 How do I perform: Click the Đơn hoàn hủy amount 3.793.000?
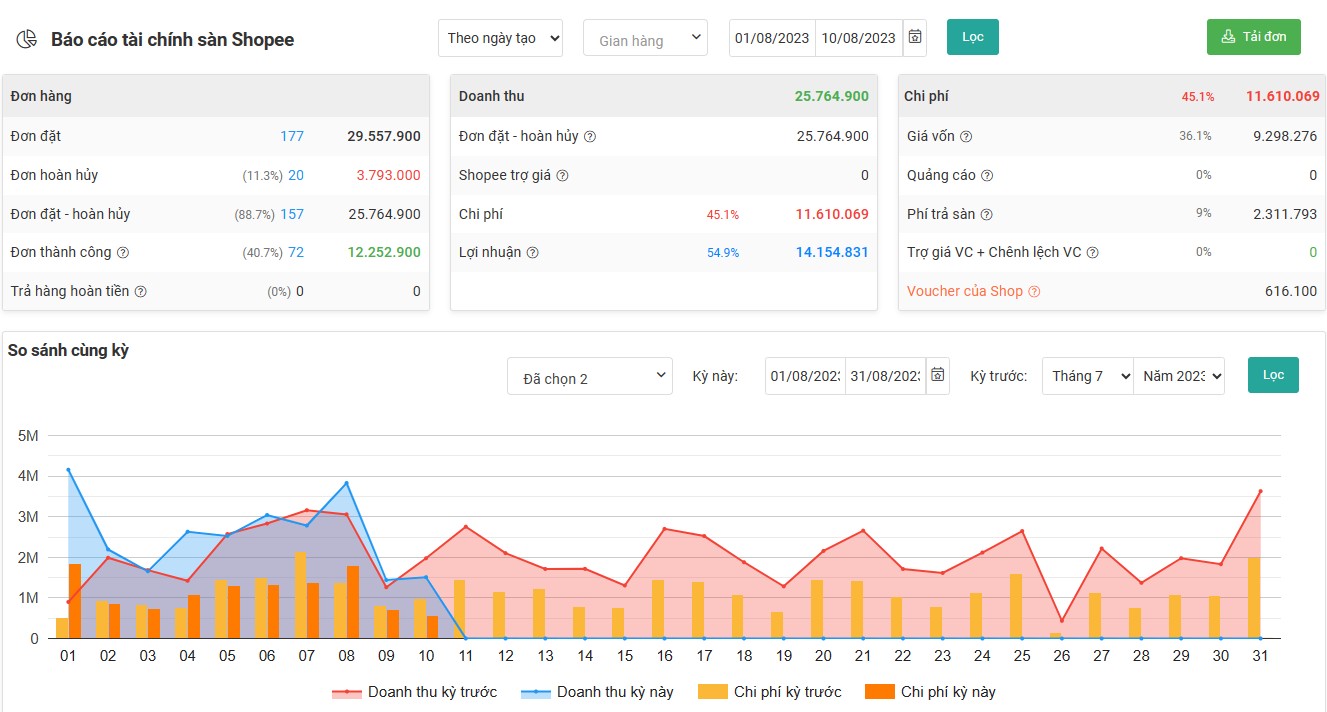click(388, 175)
